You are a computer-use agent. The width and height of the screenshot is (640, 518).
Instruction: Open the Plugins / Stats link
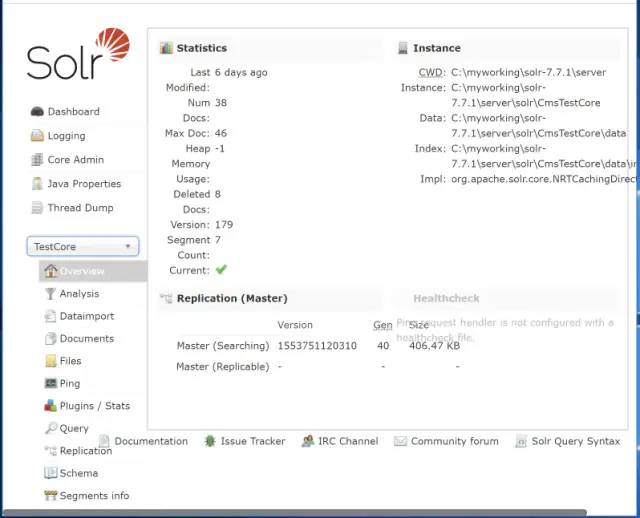95,406
